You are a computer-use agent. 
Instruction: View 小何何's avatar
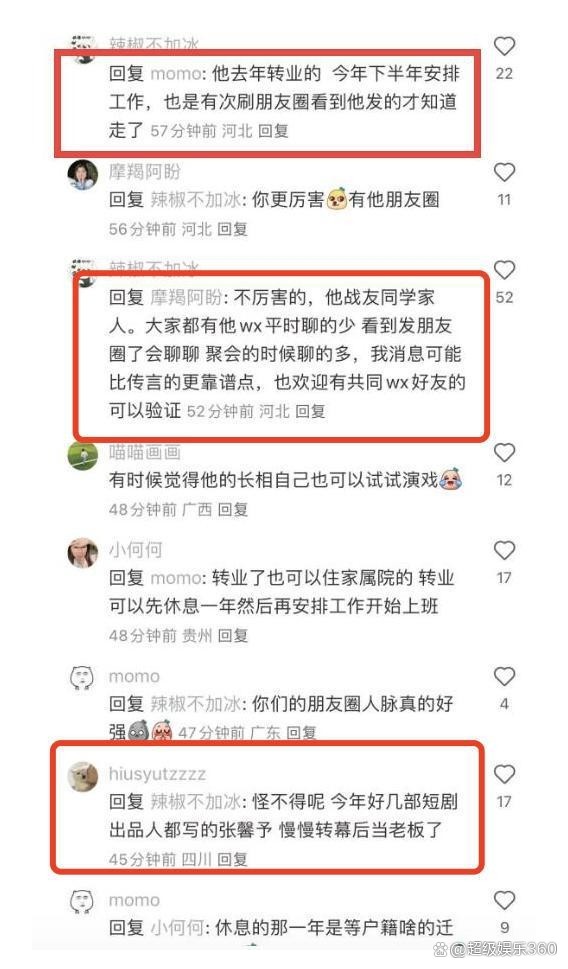pos(82,552)
